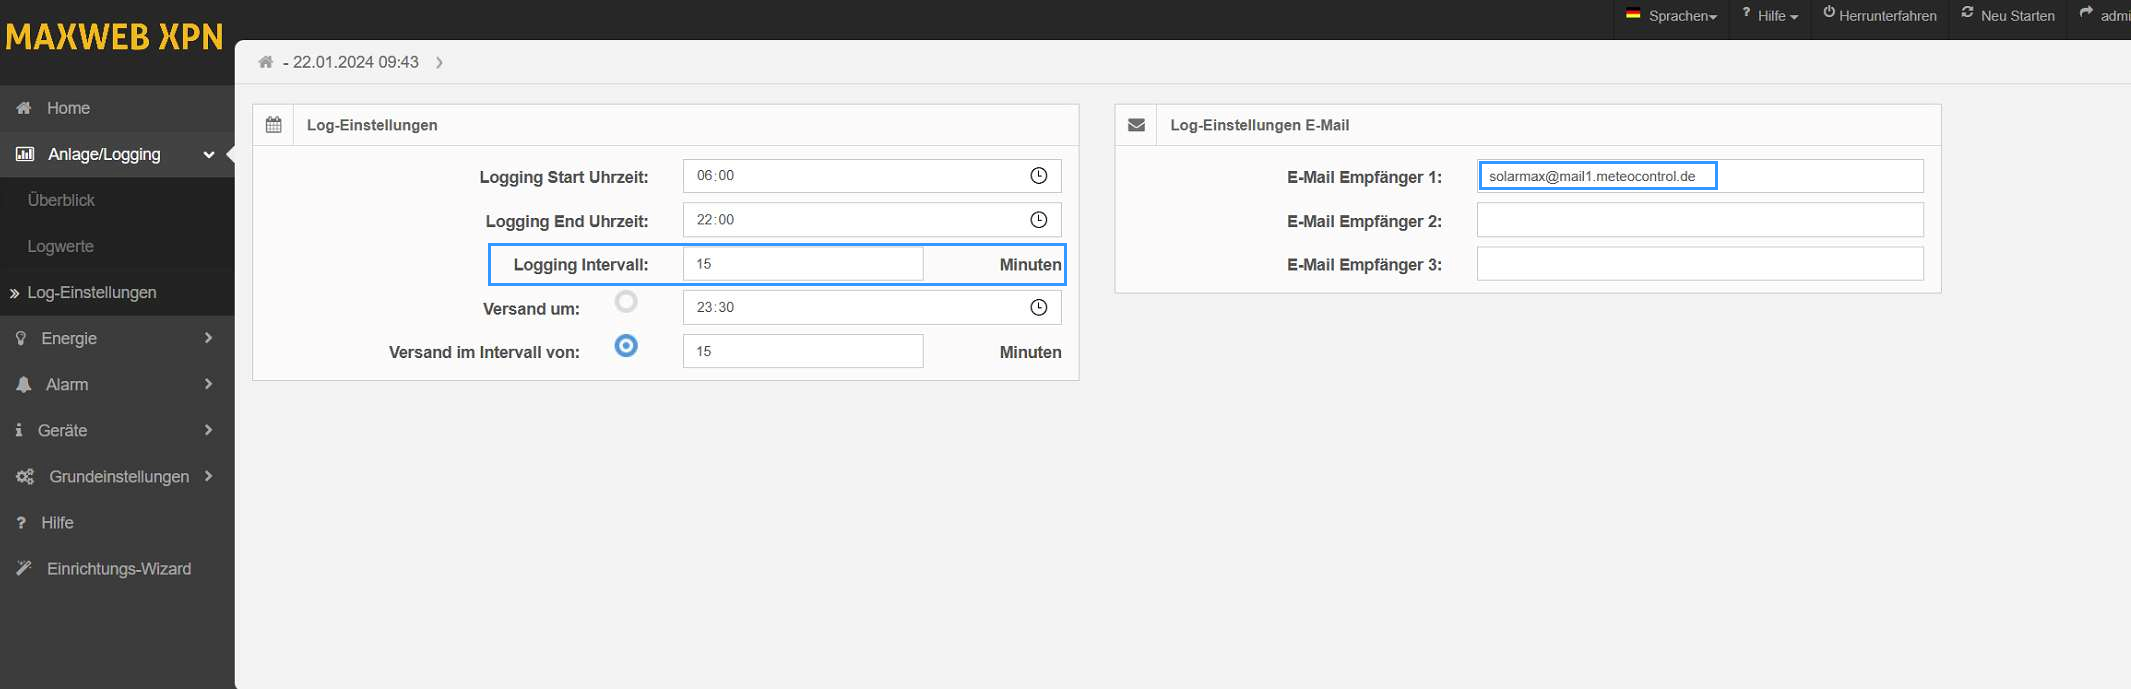
Task: Select Versand im Intervall von radio button
Action: coord(626,346)
